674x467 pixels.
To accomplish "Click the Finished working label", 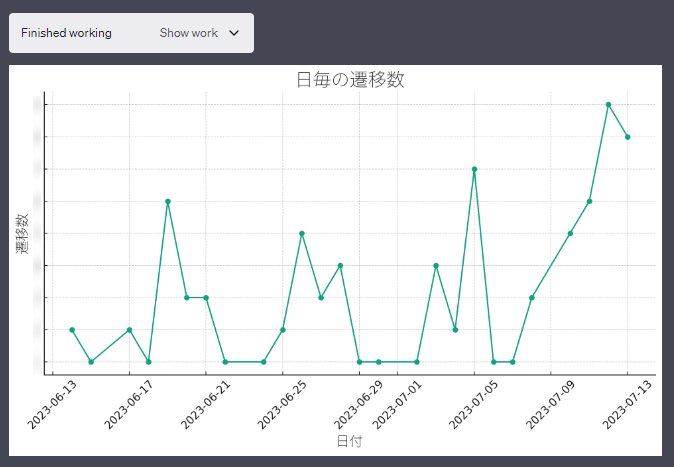I will 66,33.
